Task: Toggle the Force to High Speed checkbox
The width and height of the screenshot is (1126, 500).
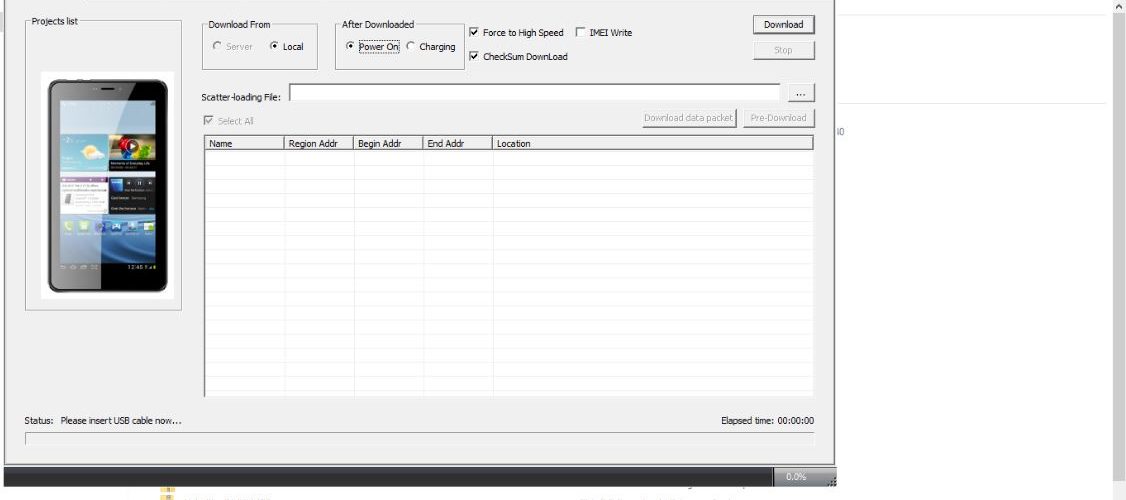Action: [474, 33]
